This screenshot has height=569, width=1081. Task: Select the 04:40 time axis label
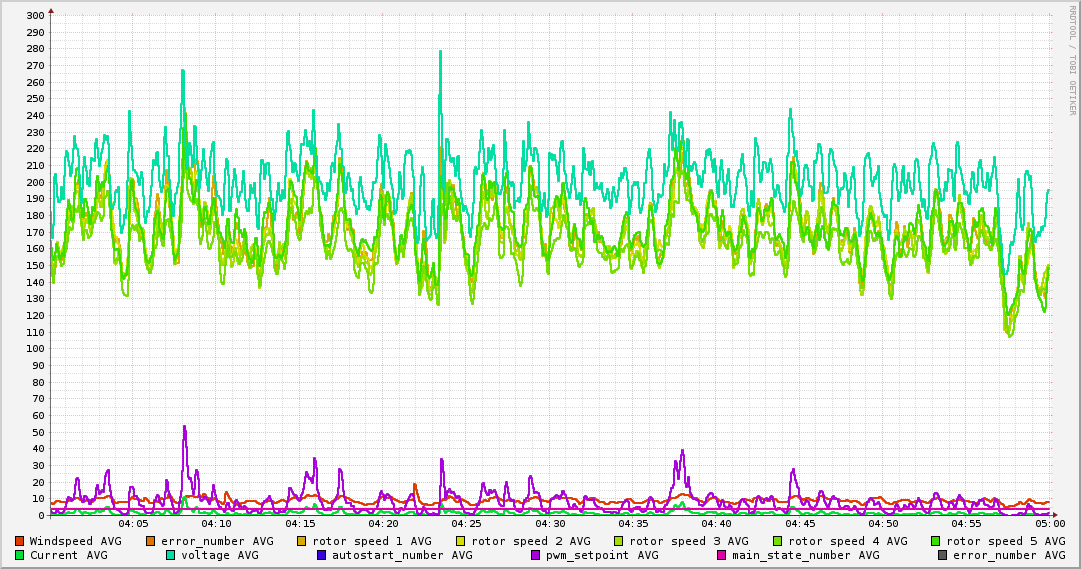click(x=717, y=524)
